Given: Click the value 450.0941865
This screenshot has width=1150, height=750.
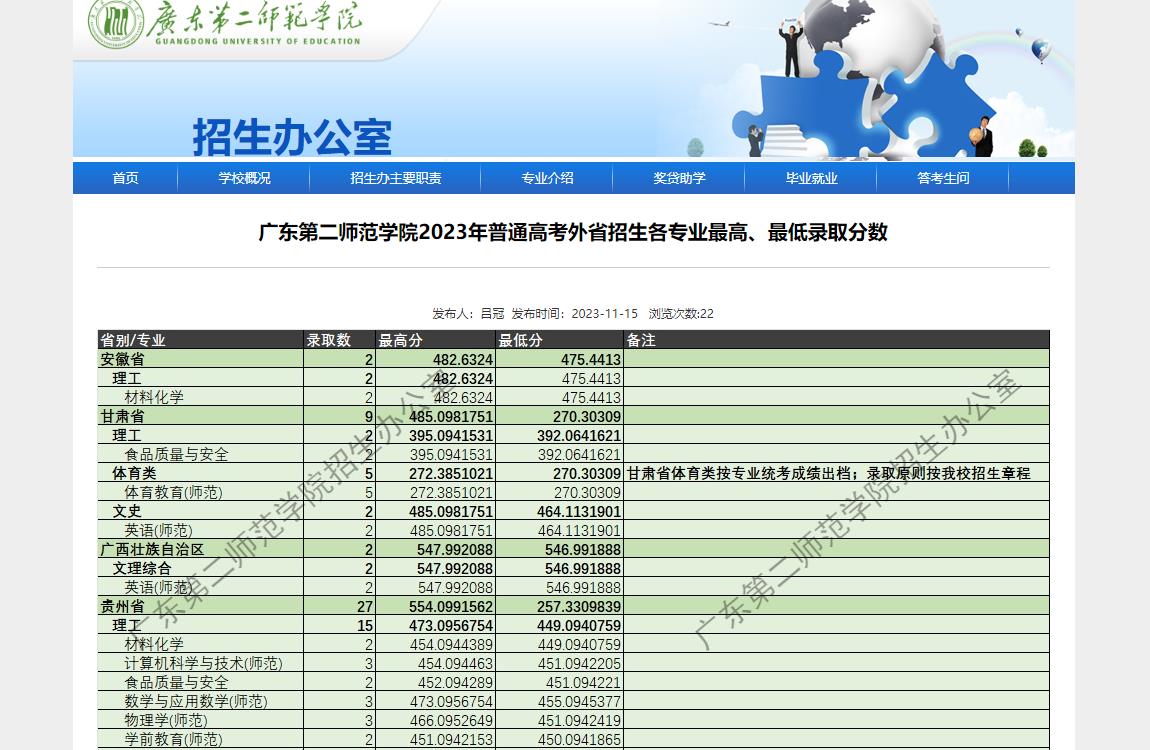Looking at the screenshot, I should (x=579, y=740).
